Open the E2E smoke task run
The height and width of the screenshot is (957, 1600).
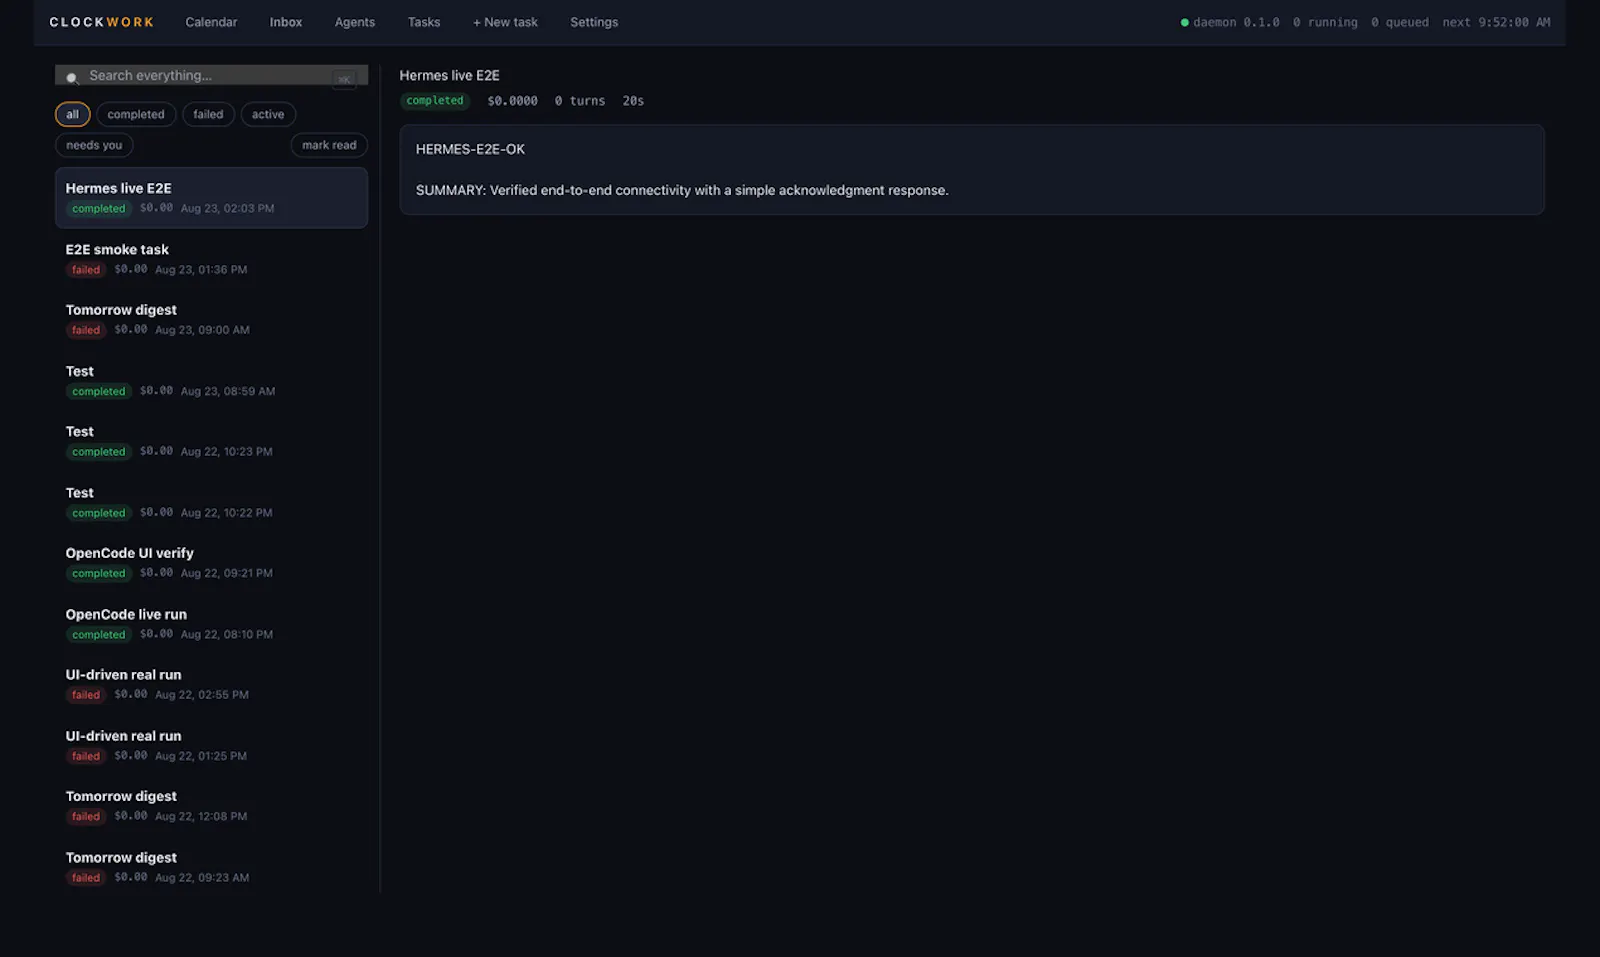pyautogui.click(x=211, y=259)
